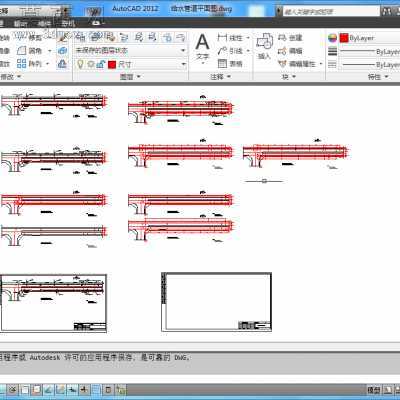
Task: Select the Table (表格) tool
Action: (230, 63)
